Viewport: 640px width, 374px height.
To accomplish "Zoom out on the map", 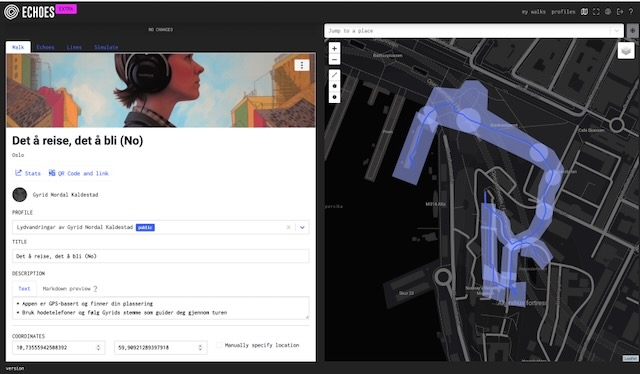I will [x=334, y=60].
